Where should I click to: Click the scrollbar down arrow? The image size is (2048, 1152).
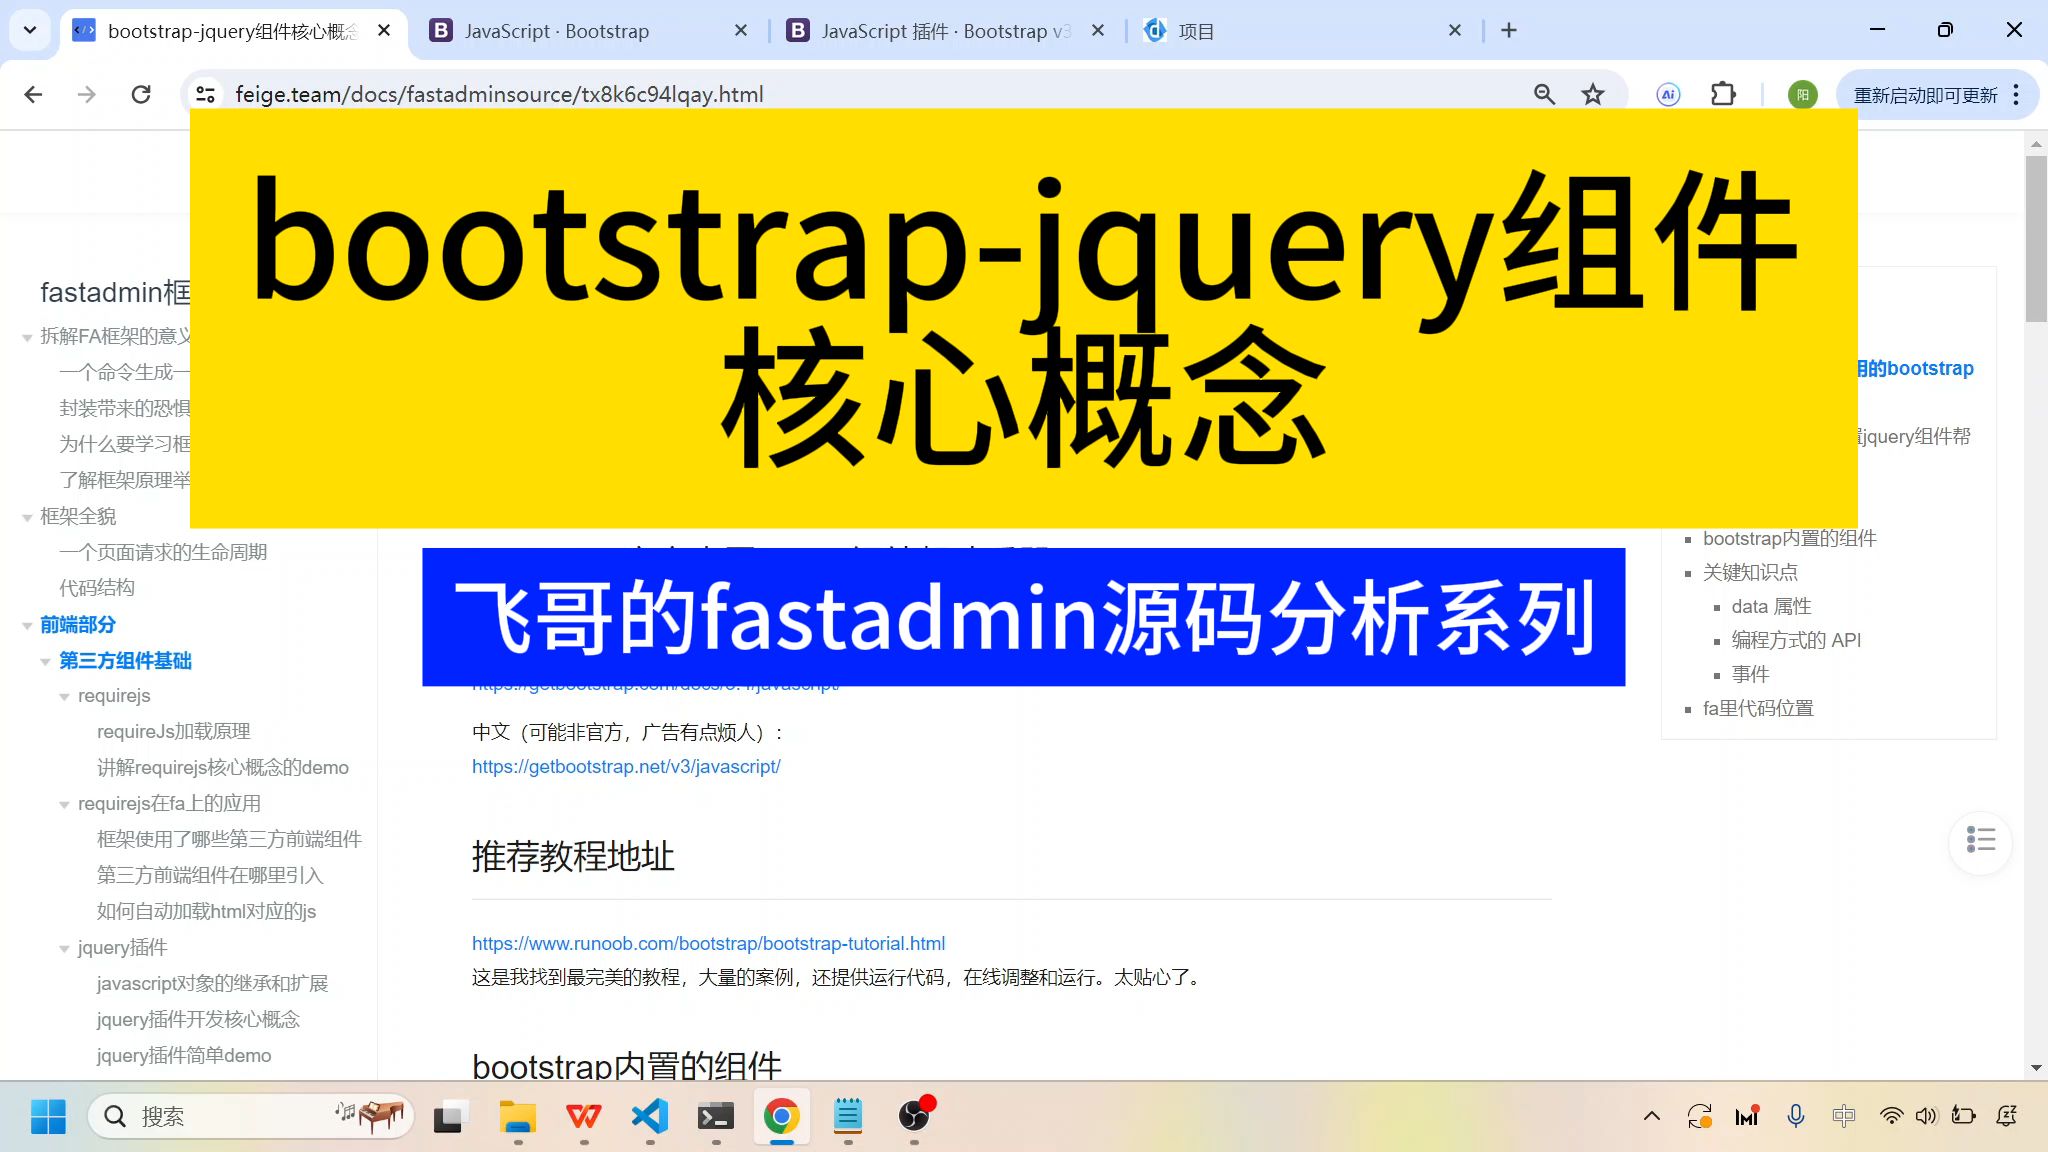pos(2036,1068)
